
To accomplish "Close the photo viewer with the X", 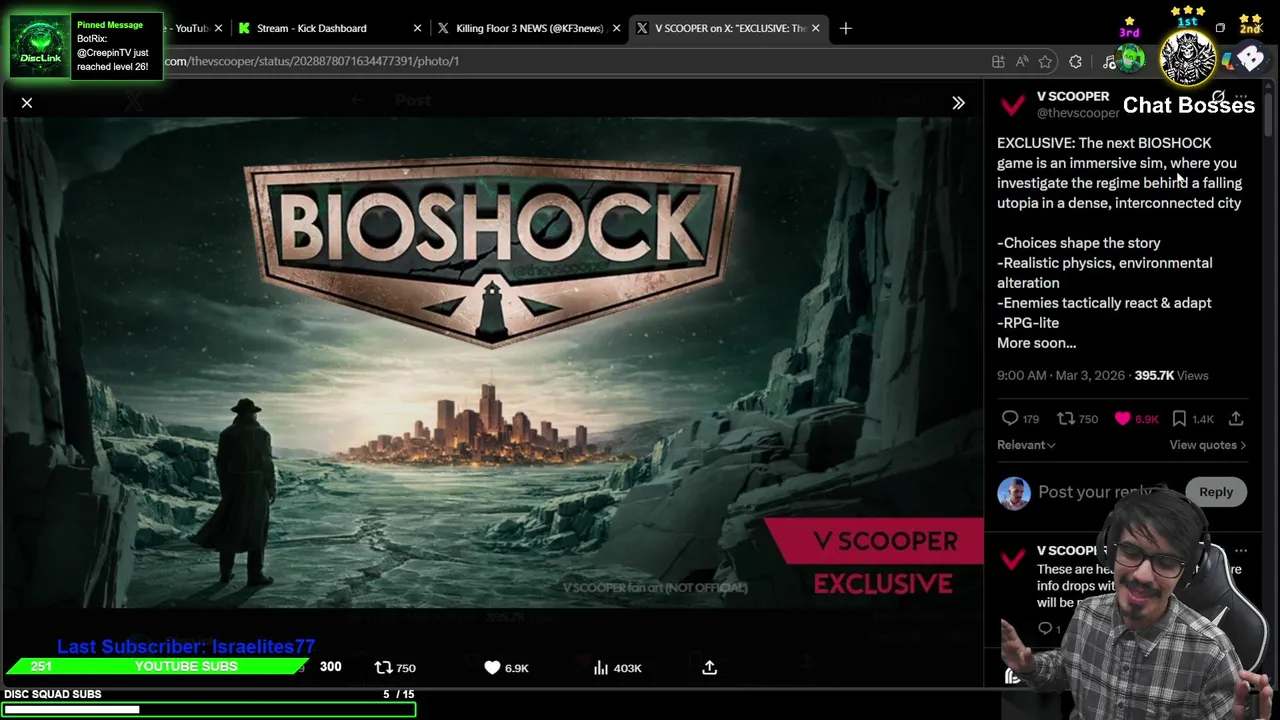I will tap(27, 103).
